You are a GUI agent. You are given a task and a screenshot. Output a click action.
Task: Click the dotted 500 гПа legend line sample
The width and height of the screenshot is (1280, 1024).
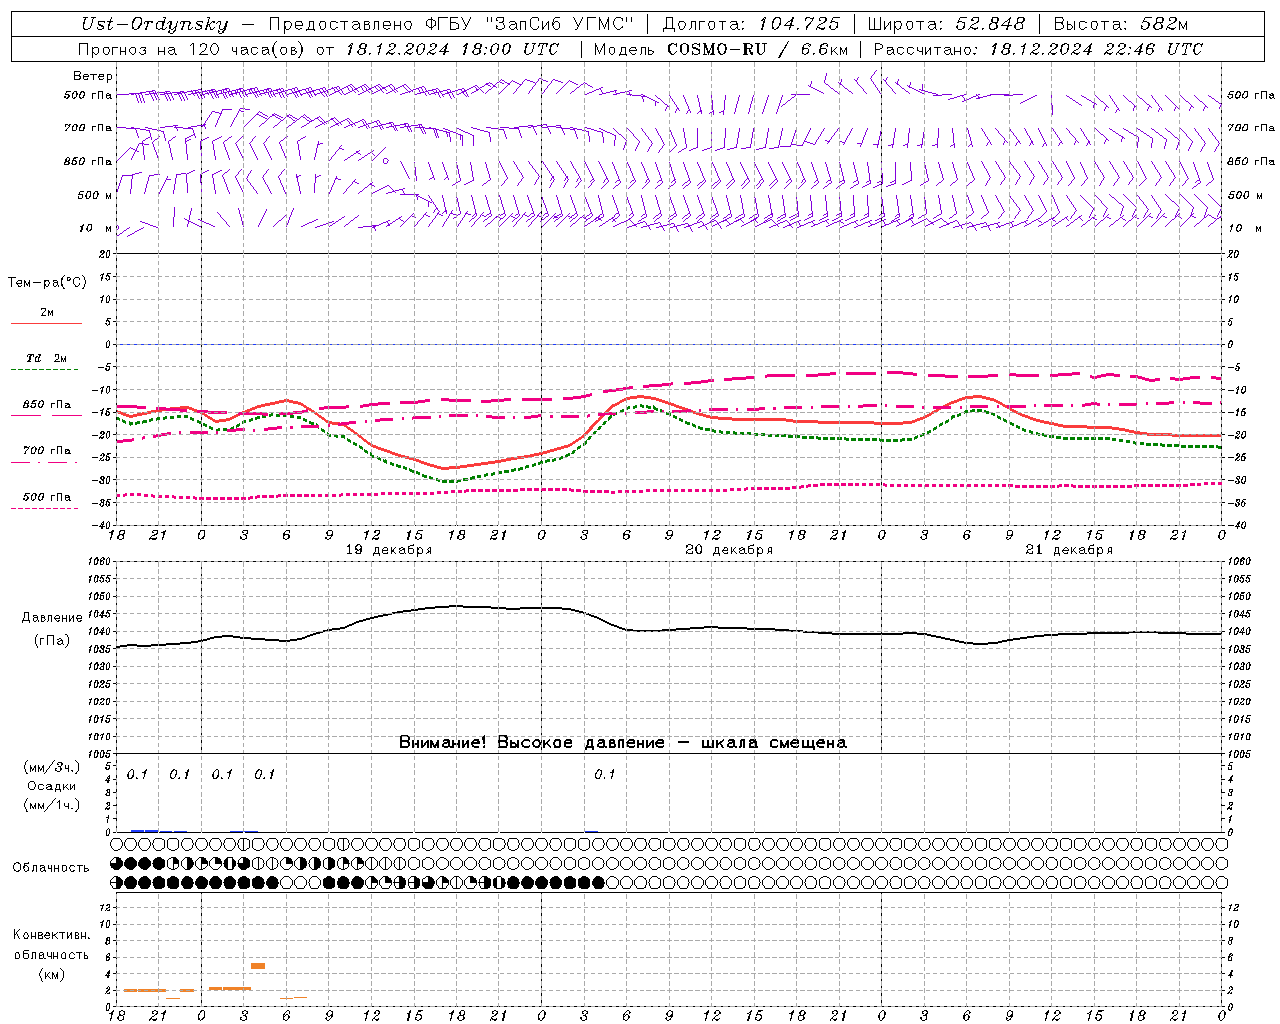point(46,508)
